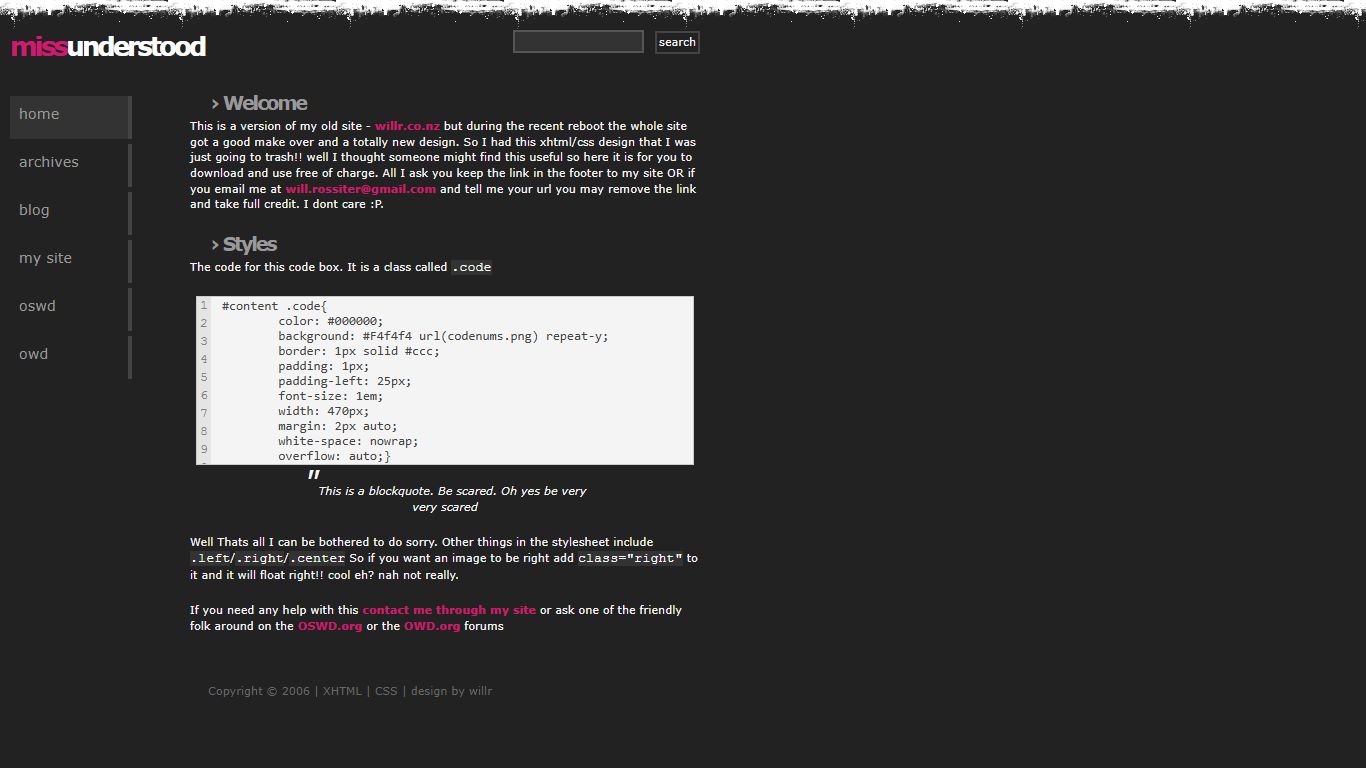The width and height of the screenshot is (1366, 768).
Task: Visit the OWD.org forum link
Action: [x=432, y=626]
